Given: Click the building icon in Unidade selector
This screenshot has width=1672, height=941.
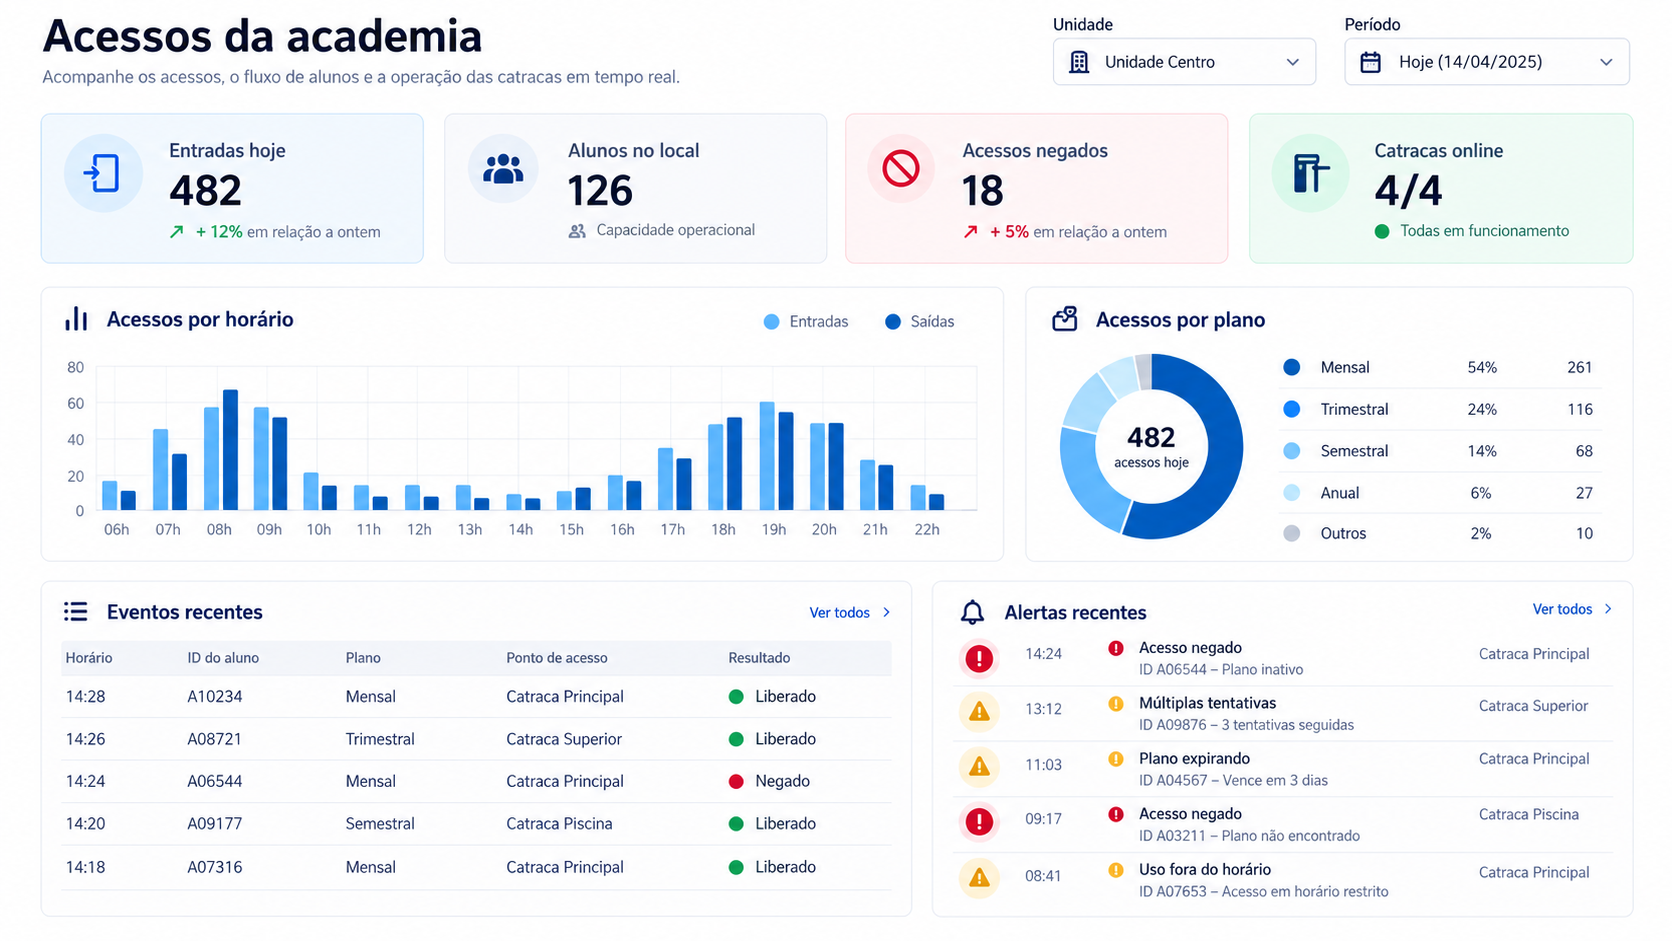Looking at the screenshot, I should (1079, 62).
